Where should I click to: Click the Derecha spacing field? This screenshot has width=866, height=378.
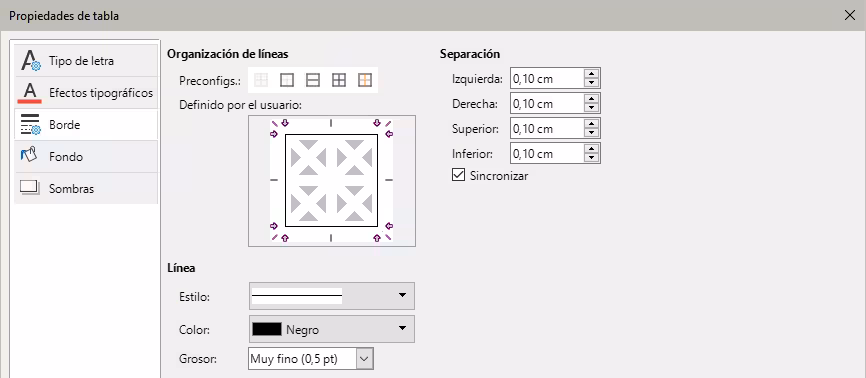click(x=547, y=103)
